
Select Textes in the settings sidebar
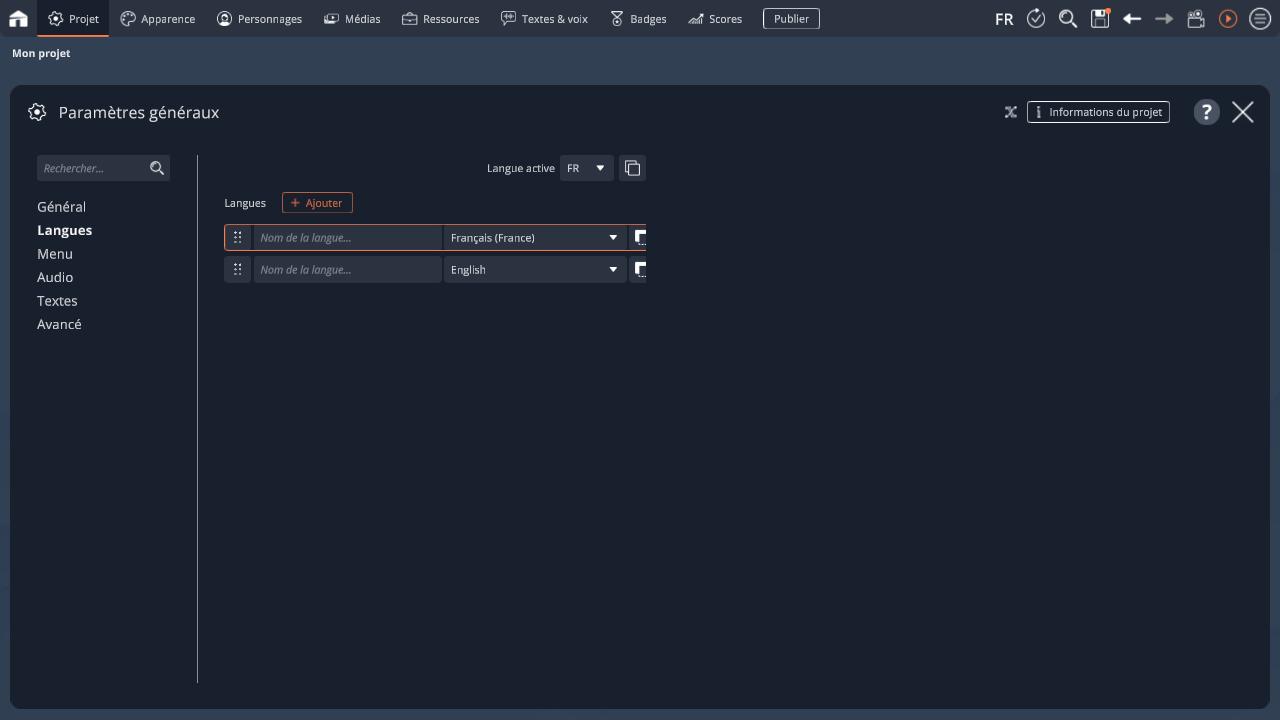[57, 301]
